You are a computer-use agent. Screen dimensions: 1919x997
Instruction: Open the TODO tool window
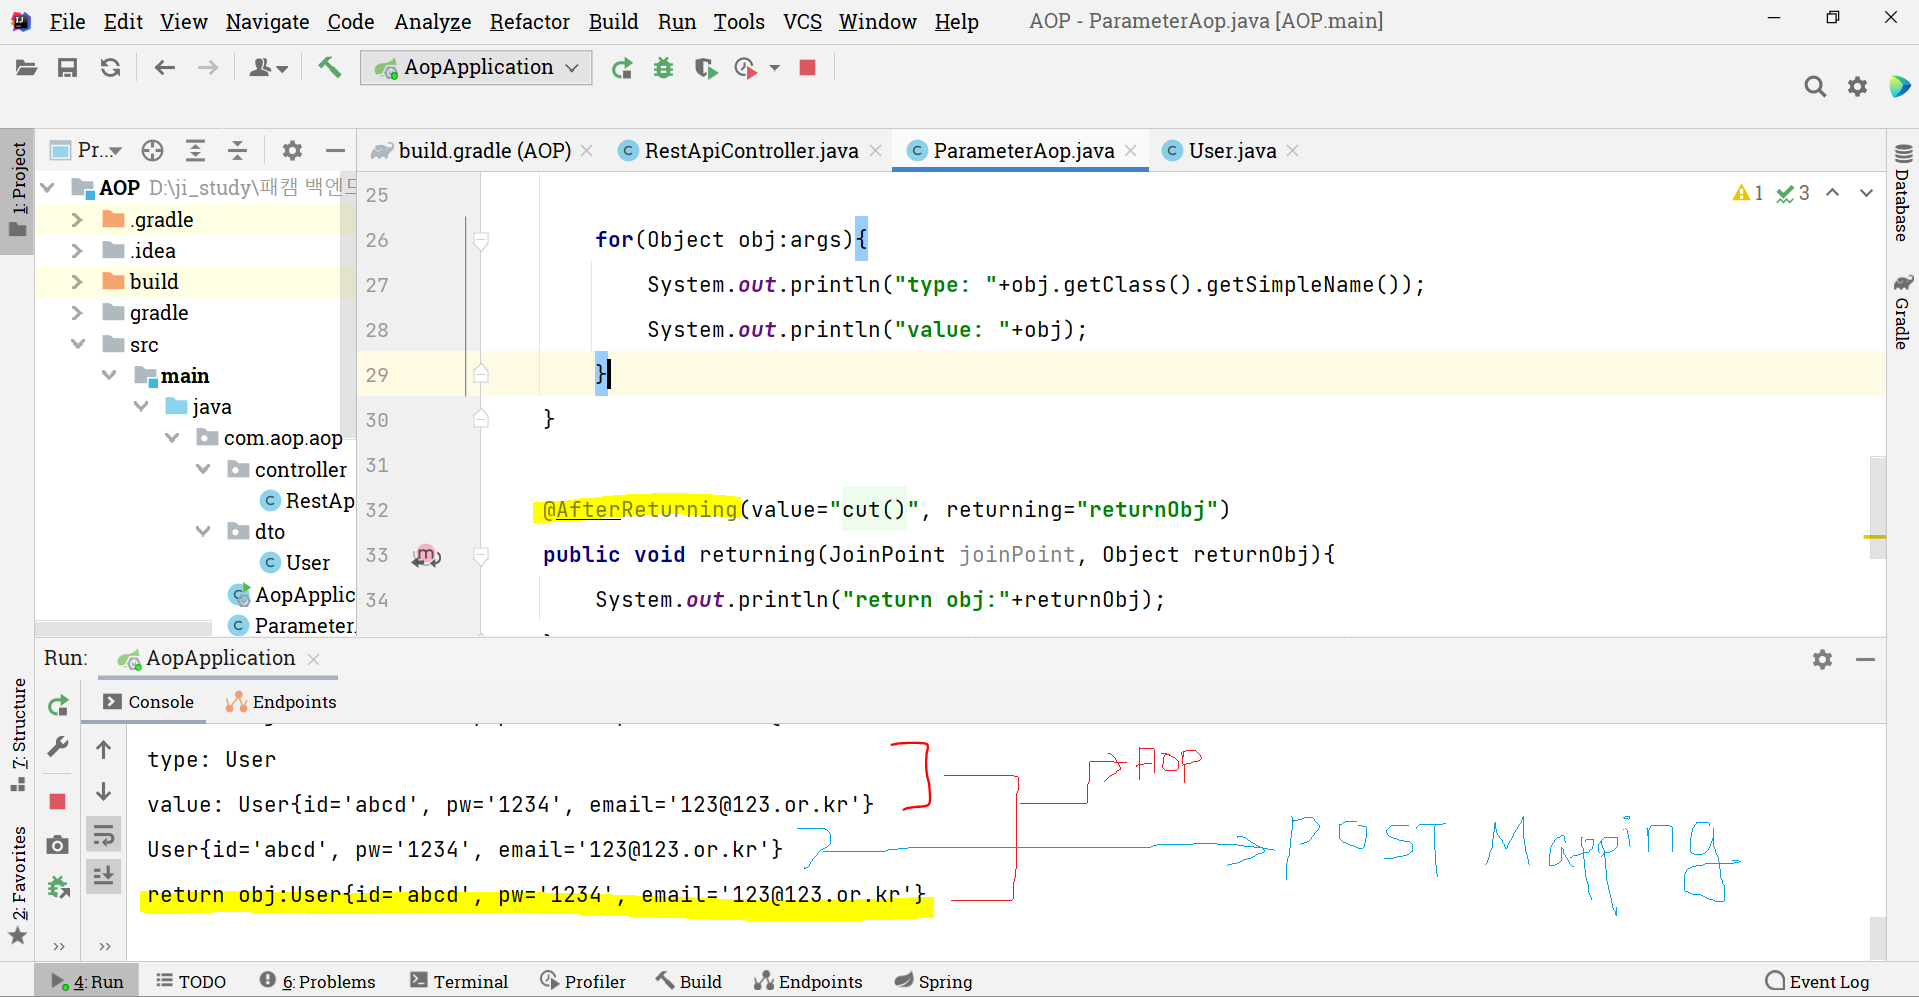(x=191, y=981)
